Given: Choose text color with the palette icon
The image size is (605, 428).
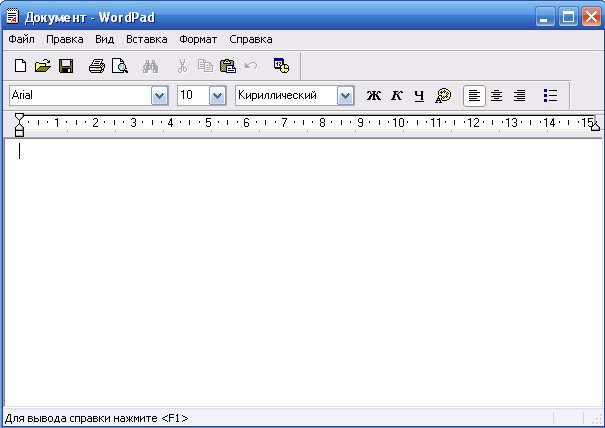Looking at the screenshot, I should click(443, 95).
